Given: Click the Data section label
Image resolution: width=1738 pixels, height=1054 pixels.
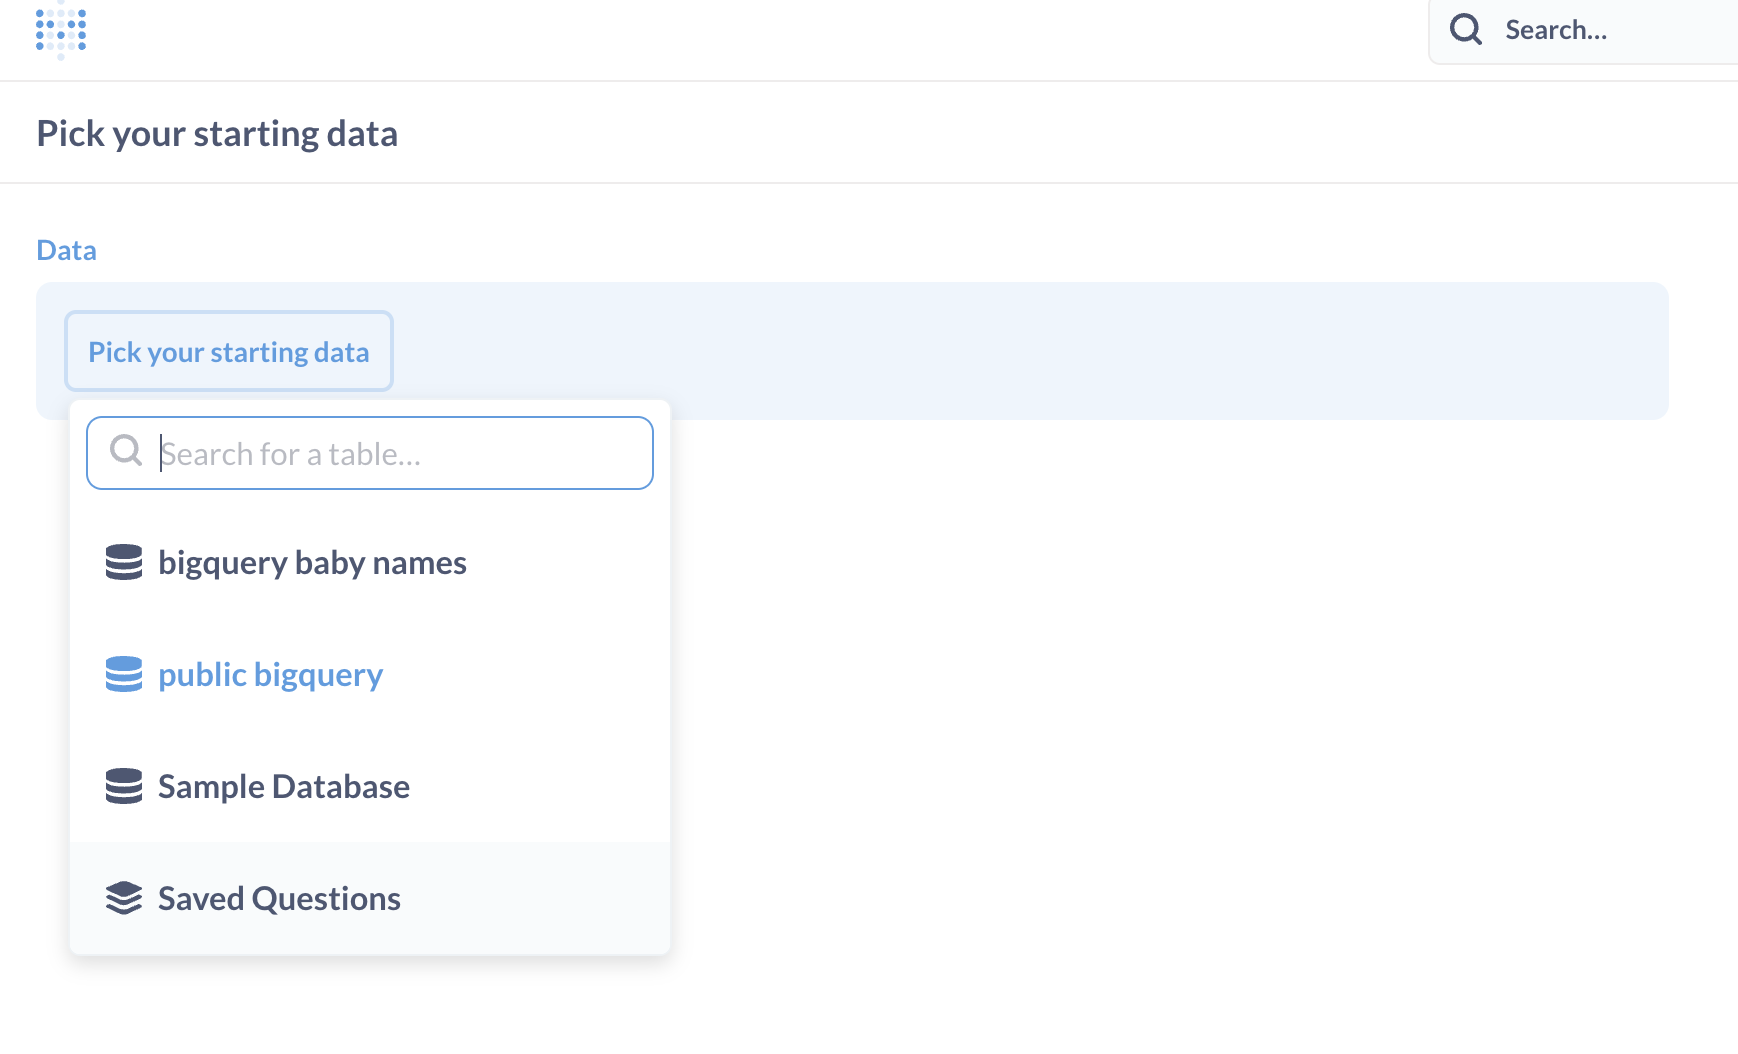Looking at the screenshot, I should click(x=66, y=249).
